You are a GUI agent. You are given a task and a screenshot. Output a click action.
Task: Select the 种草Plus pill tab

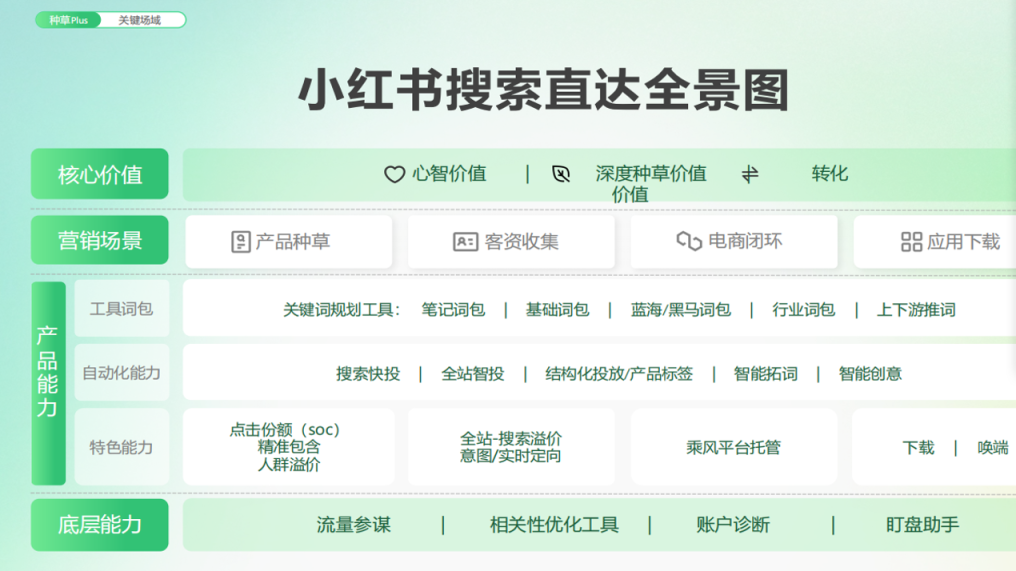point(68,20)
